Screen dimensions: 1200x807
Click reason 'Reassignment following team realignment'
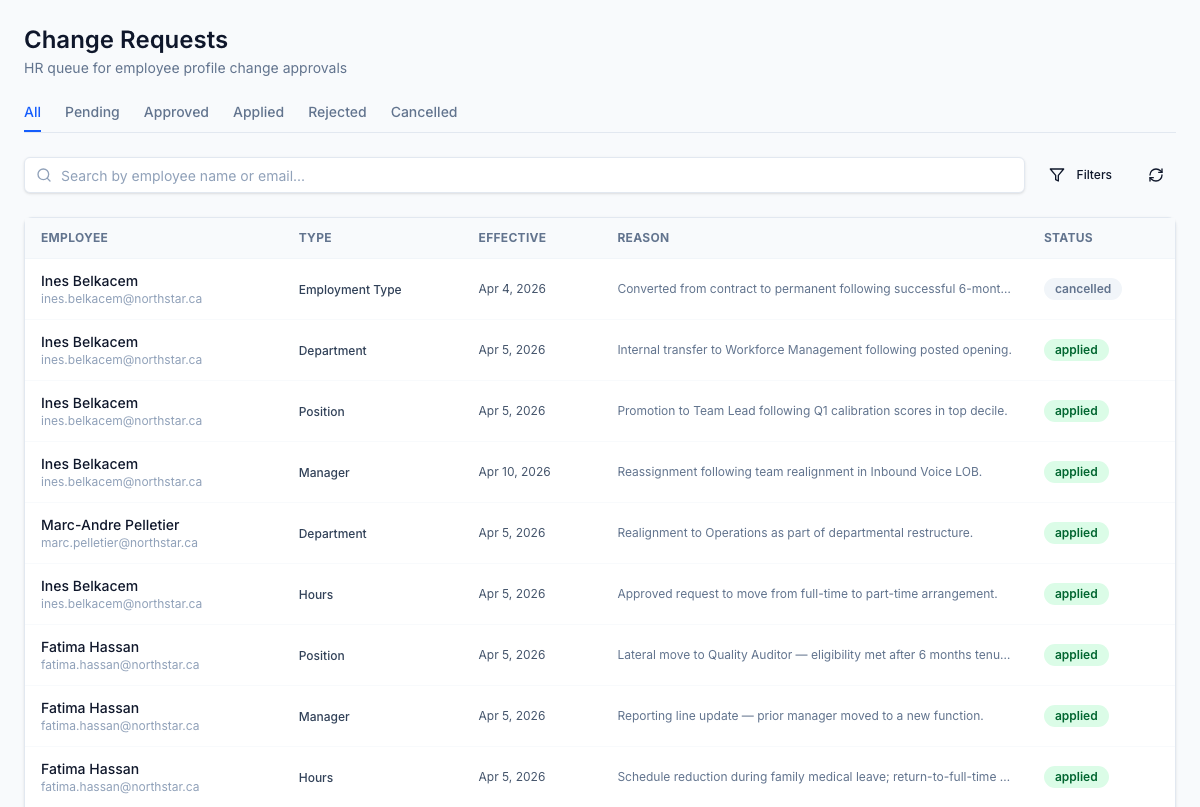[x=799, y=472]
